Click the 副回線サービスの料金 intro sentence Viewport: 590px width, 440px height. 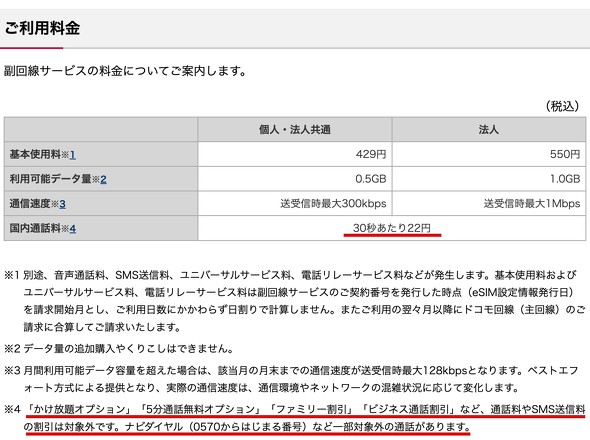[125, 71]
